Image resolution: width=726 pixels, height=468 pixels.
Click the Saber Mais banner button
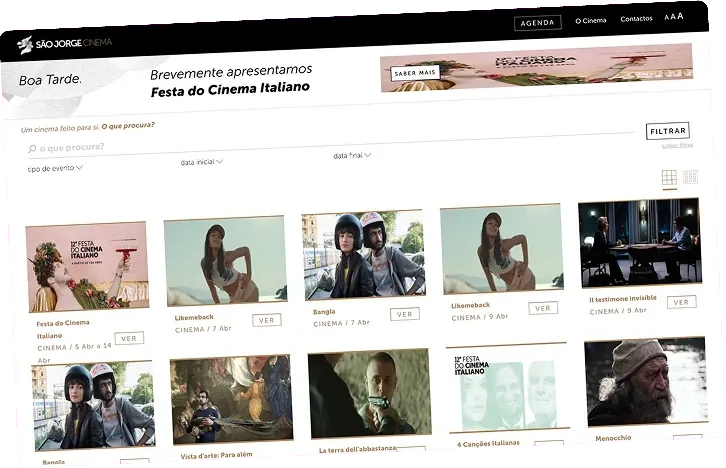pos(415,73)
